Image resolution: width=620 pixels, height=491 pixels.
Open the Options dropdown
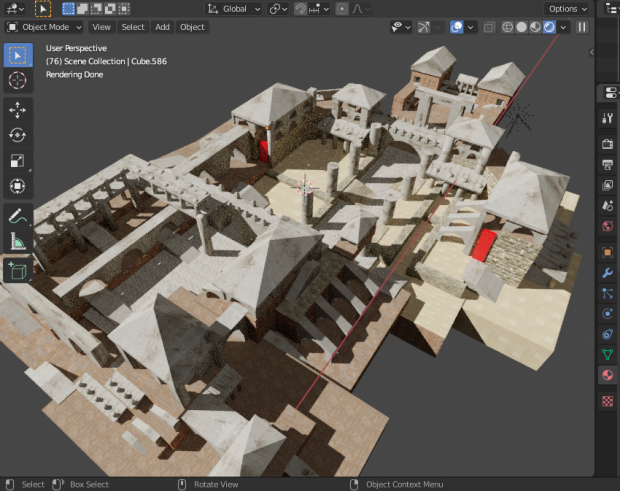point(567,8)
